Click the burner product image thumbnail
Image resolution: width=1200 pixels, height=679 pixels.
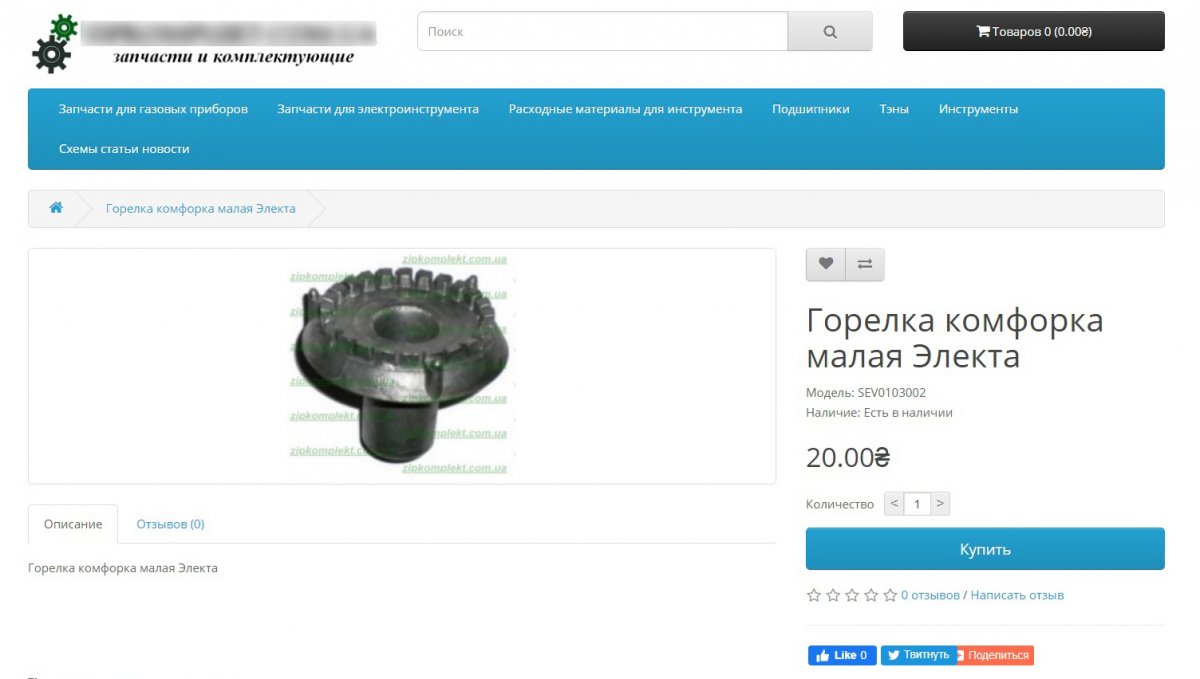point(402,366)
